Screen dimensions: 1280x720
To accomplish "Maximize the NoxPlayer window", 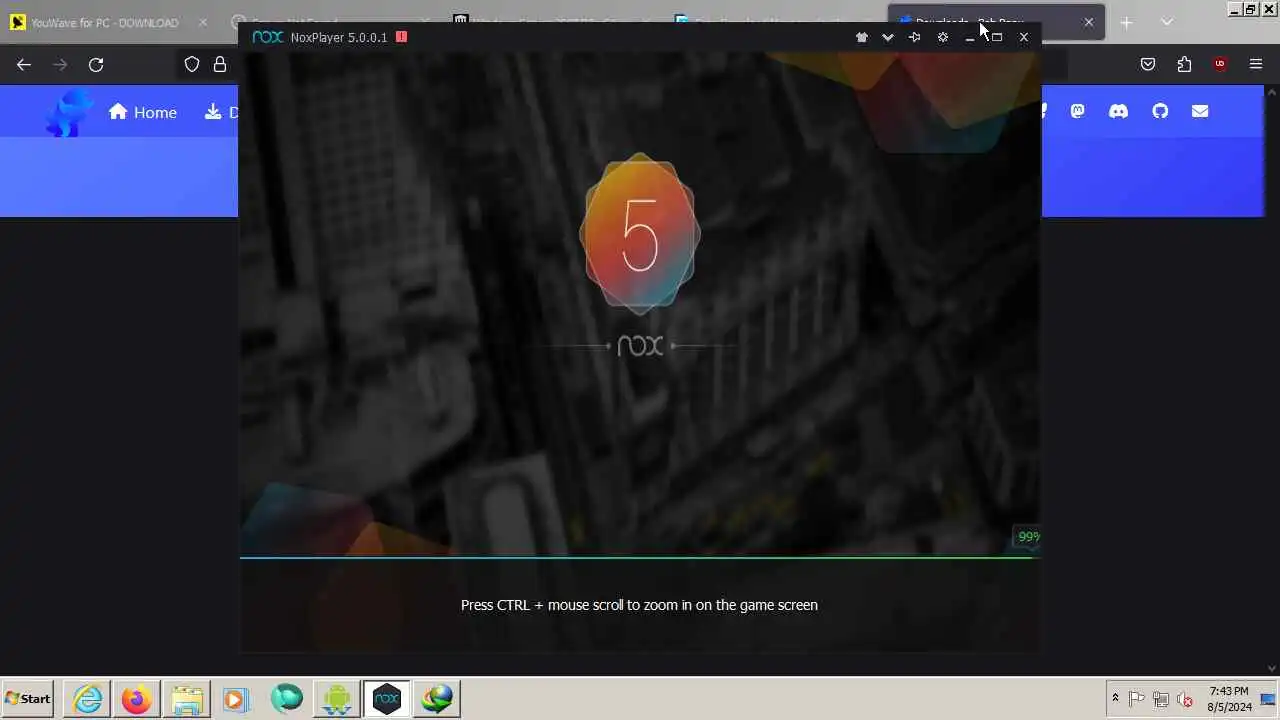I will click(996, 37).
